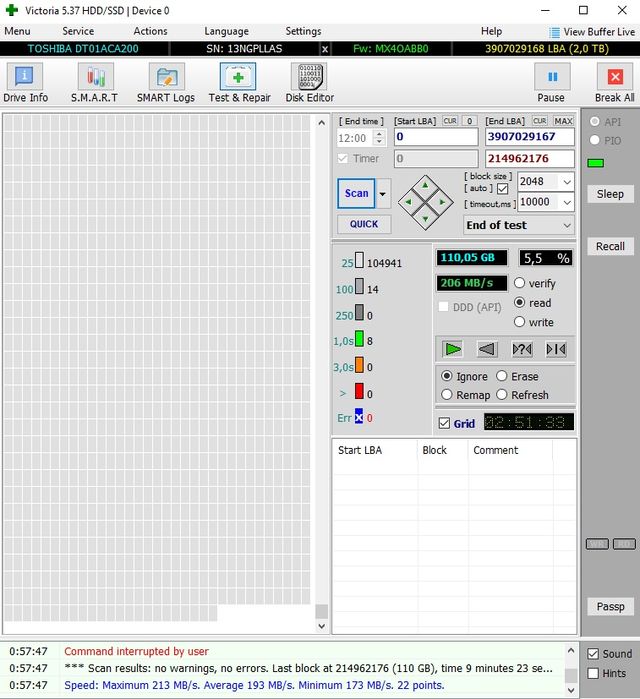Click the random scan ▷?◁ button
Viewport: 640px width, 699px height.
522,349
